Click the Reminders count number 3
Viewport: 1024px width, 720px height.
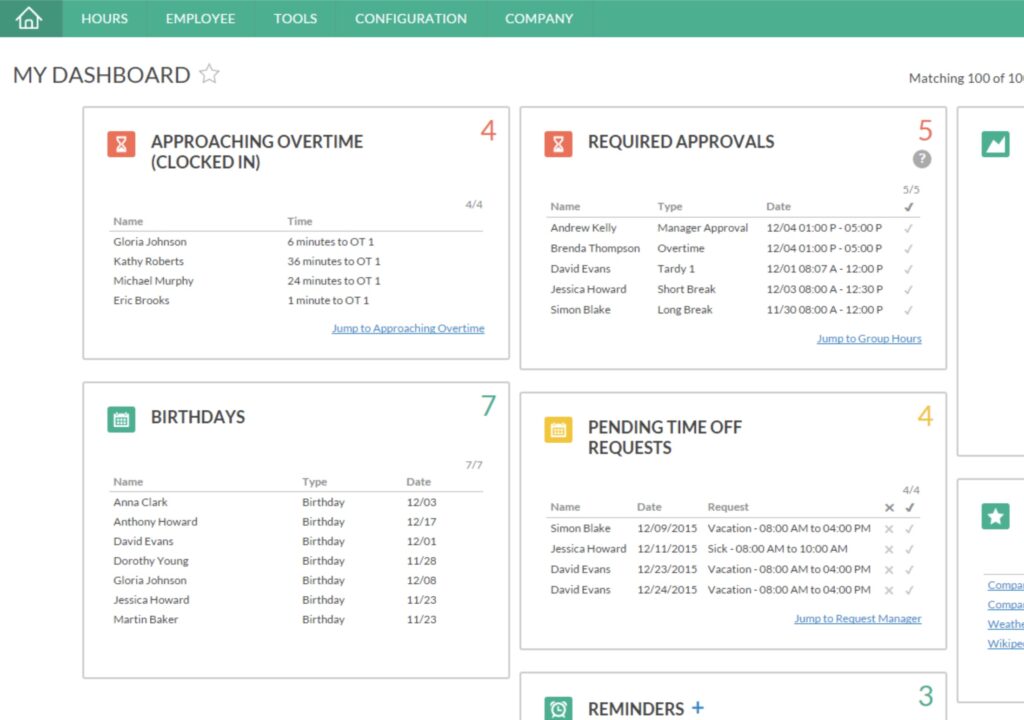click(x=925, y=696)
